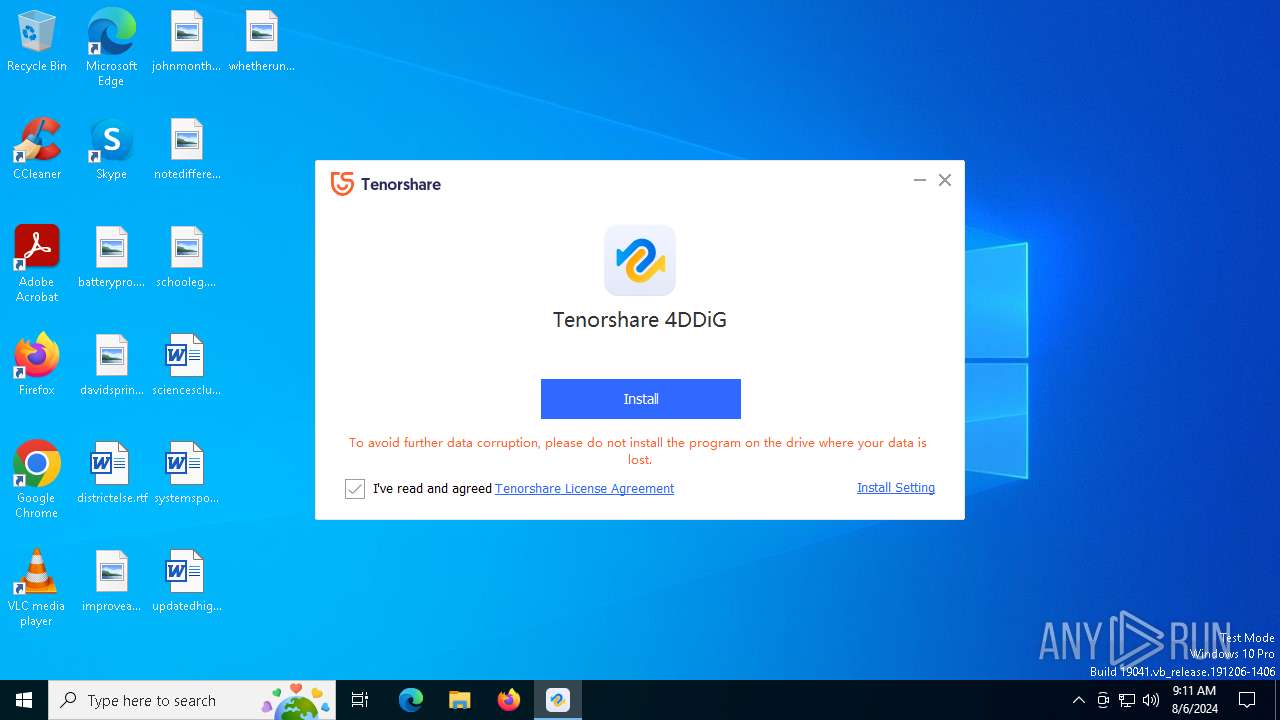The width and height of the screenshot is (1280, 720).
Task: Click the network status tray icon
Action: [x=1127, y=700]
